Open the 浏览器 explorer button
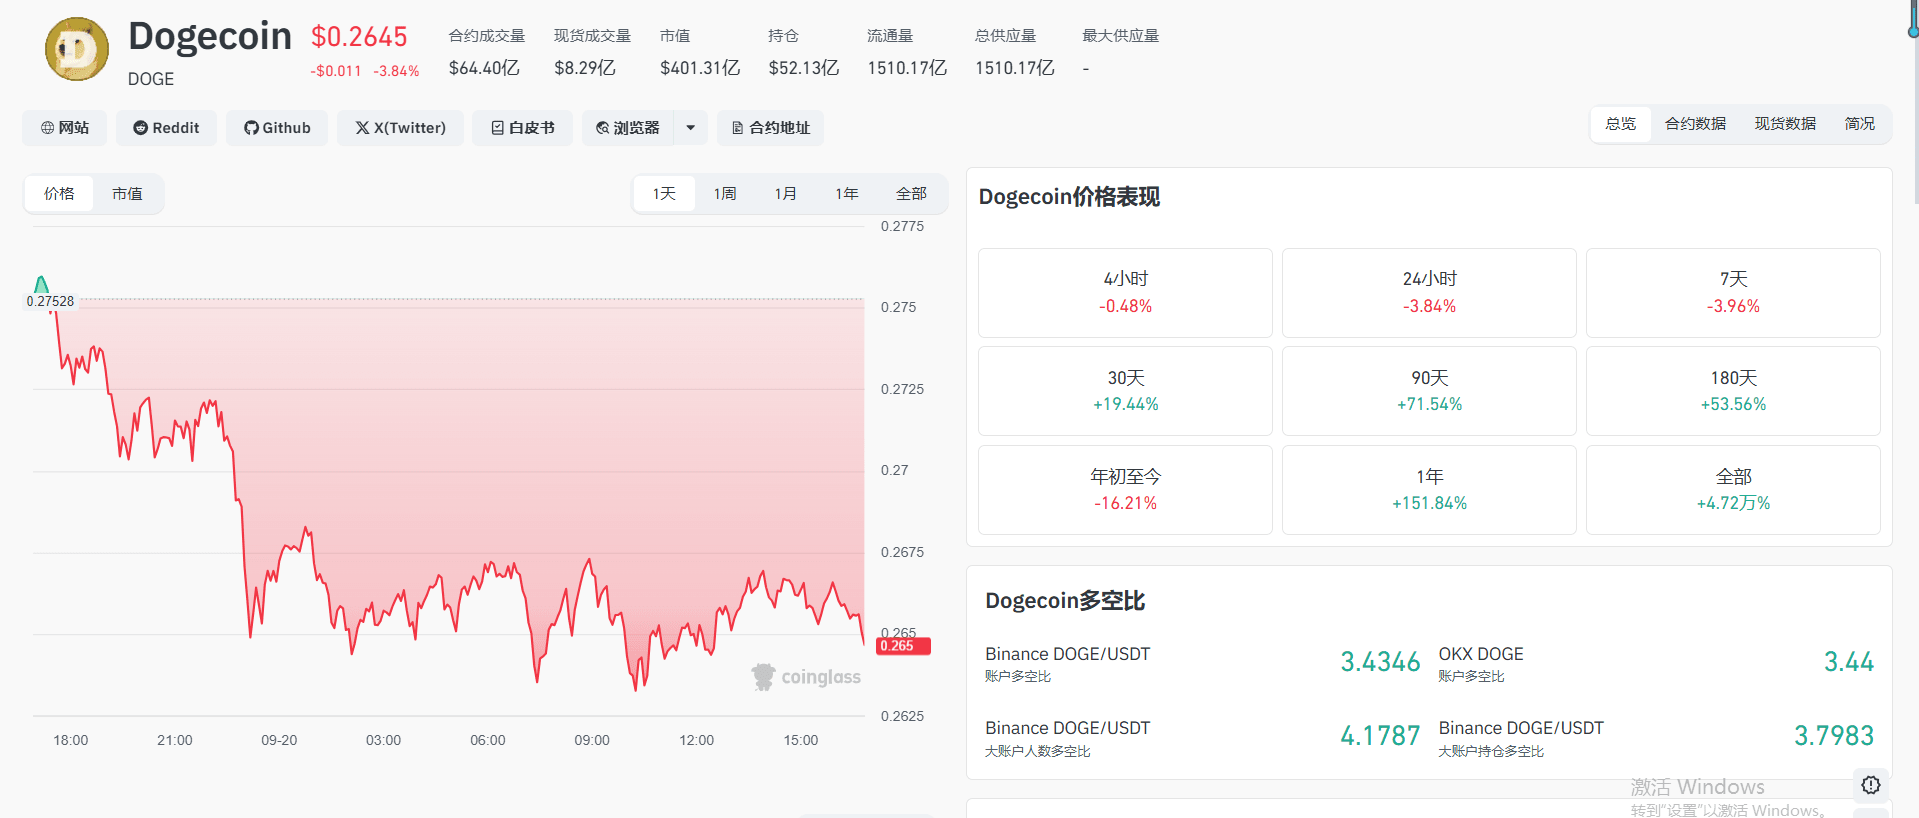 pyautogui.click(x=628, y=128)
